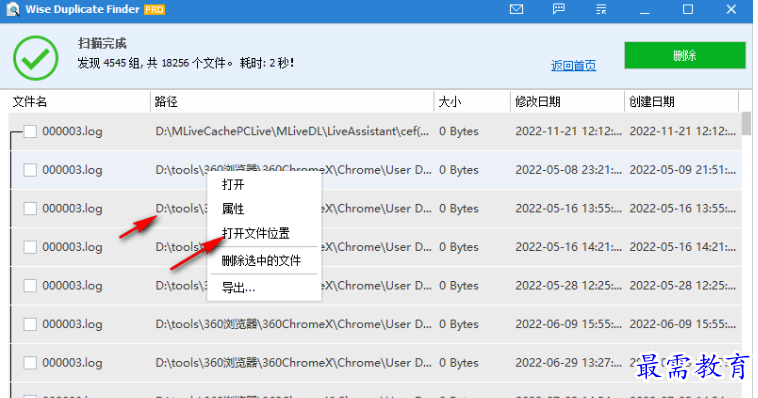Click the PRO badge in title bar
Image resolution: width=758 pixels, height=398 pixels.
pyautogui.click(x=154, y=10)
